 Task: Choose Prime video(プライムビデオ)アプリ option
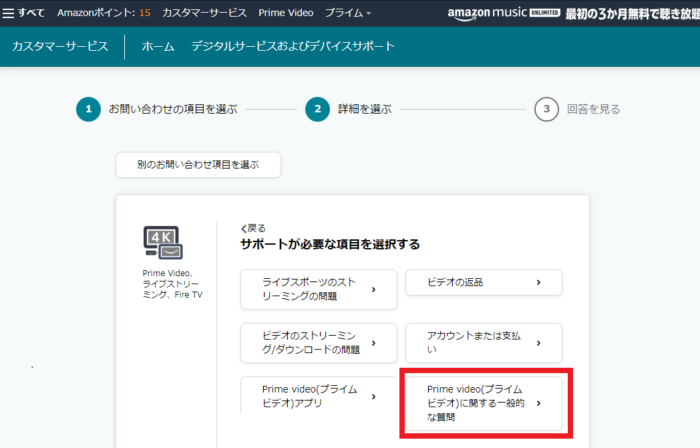[319, 396]
